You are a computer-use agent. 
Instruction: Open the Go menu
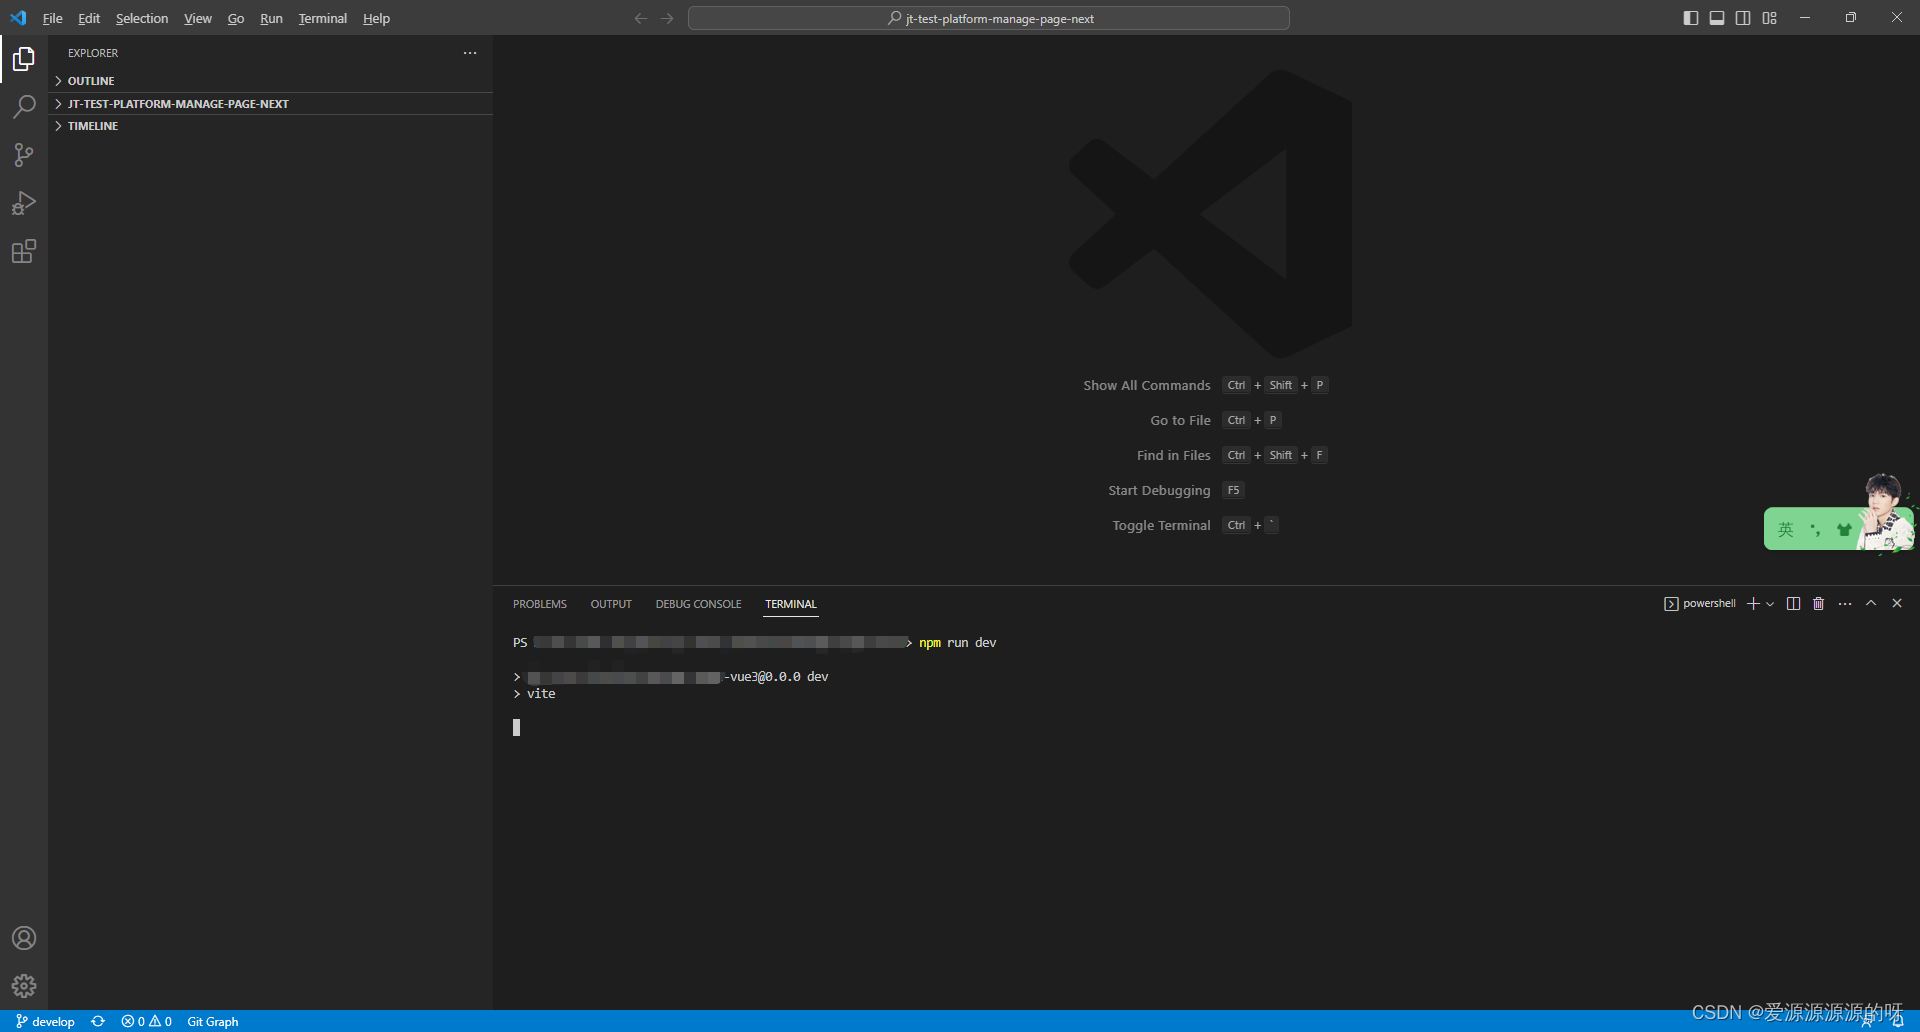236,18
